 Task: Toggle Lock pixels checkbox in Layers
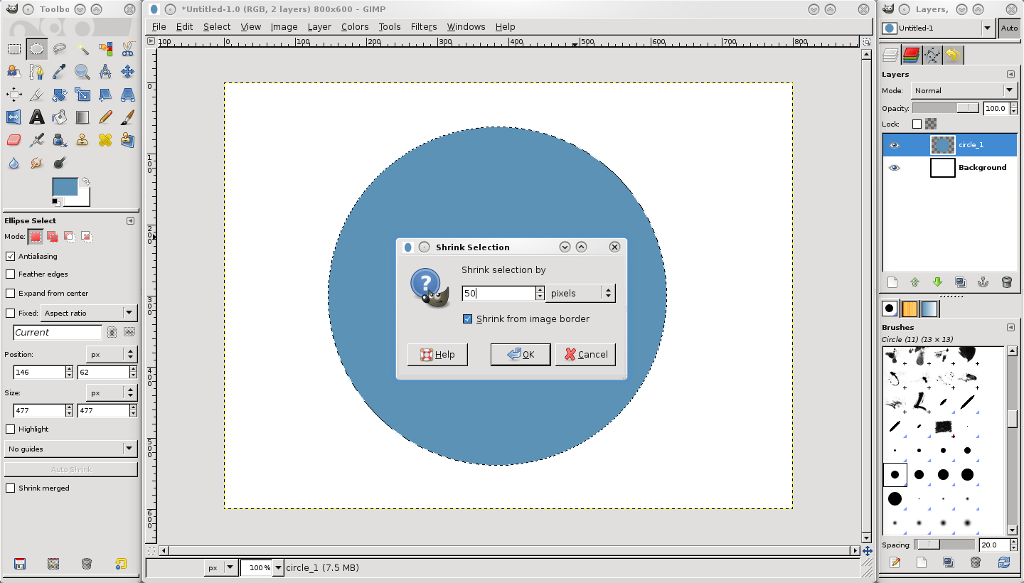point(917,123)
